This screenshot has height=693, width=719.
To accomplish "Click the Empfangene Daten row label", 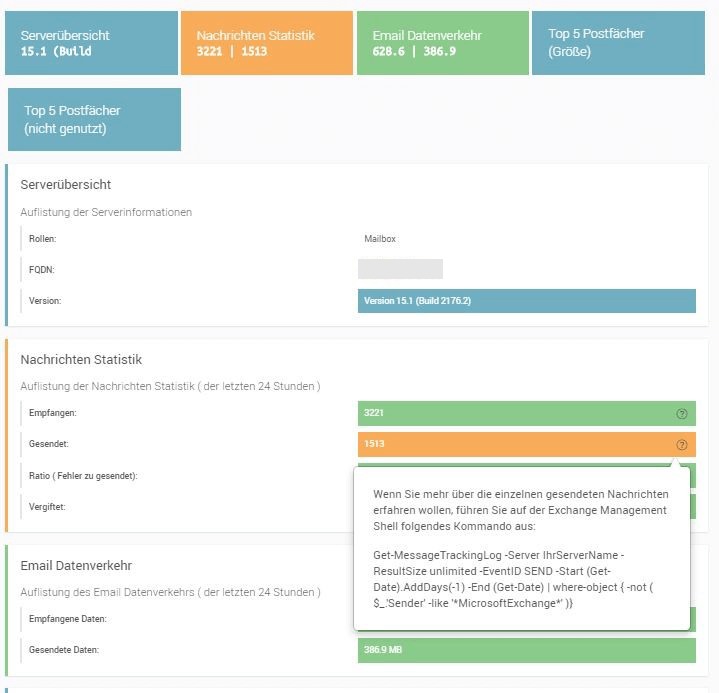I will tap(67, 619).
